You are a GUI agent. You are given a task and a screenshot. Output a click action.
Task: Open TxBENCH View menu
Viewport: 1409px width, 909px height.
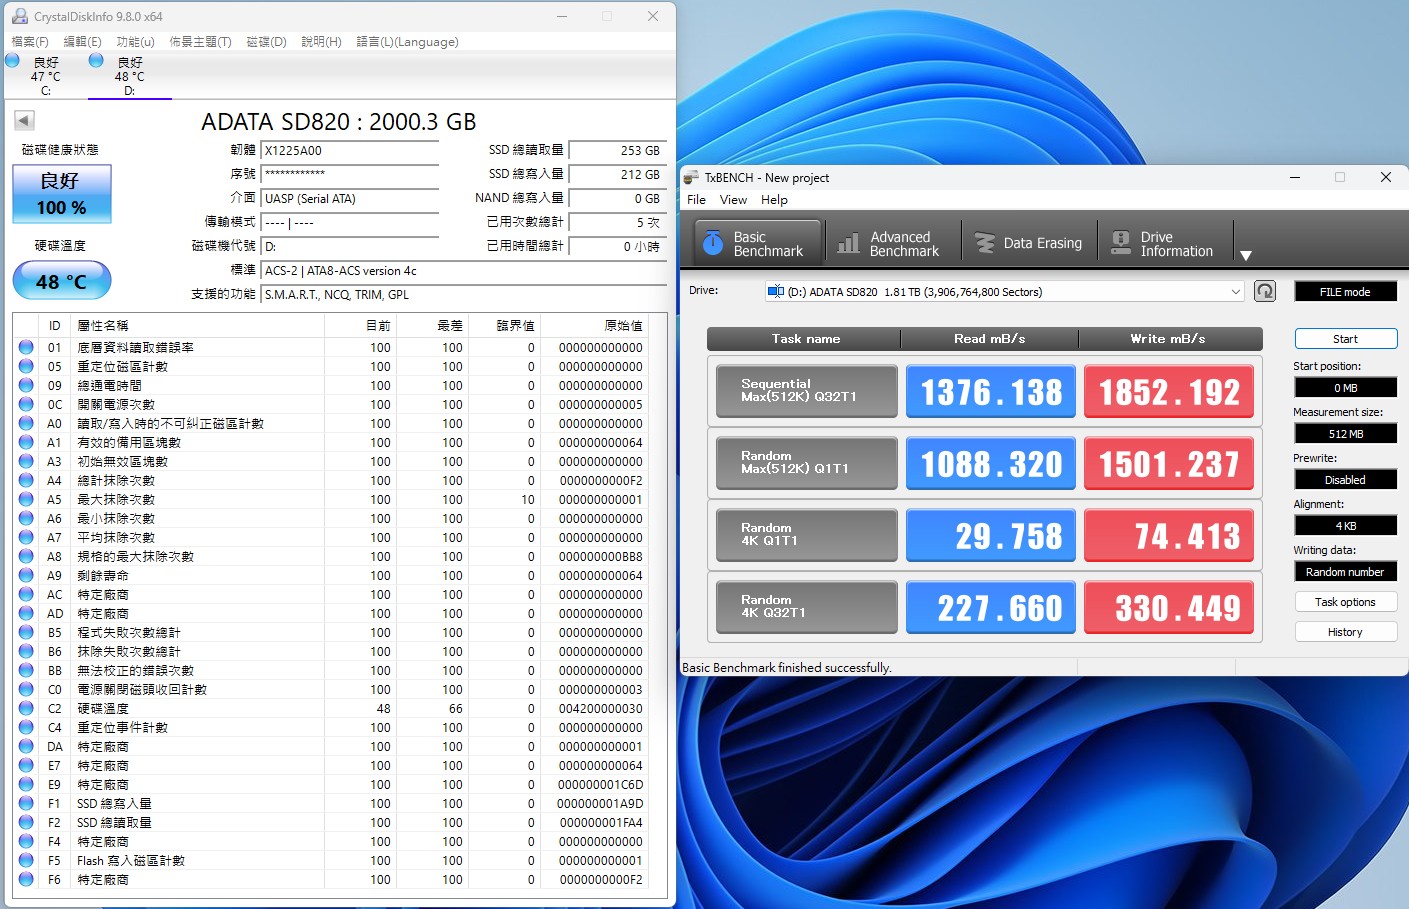pos(733,200)
